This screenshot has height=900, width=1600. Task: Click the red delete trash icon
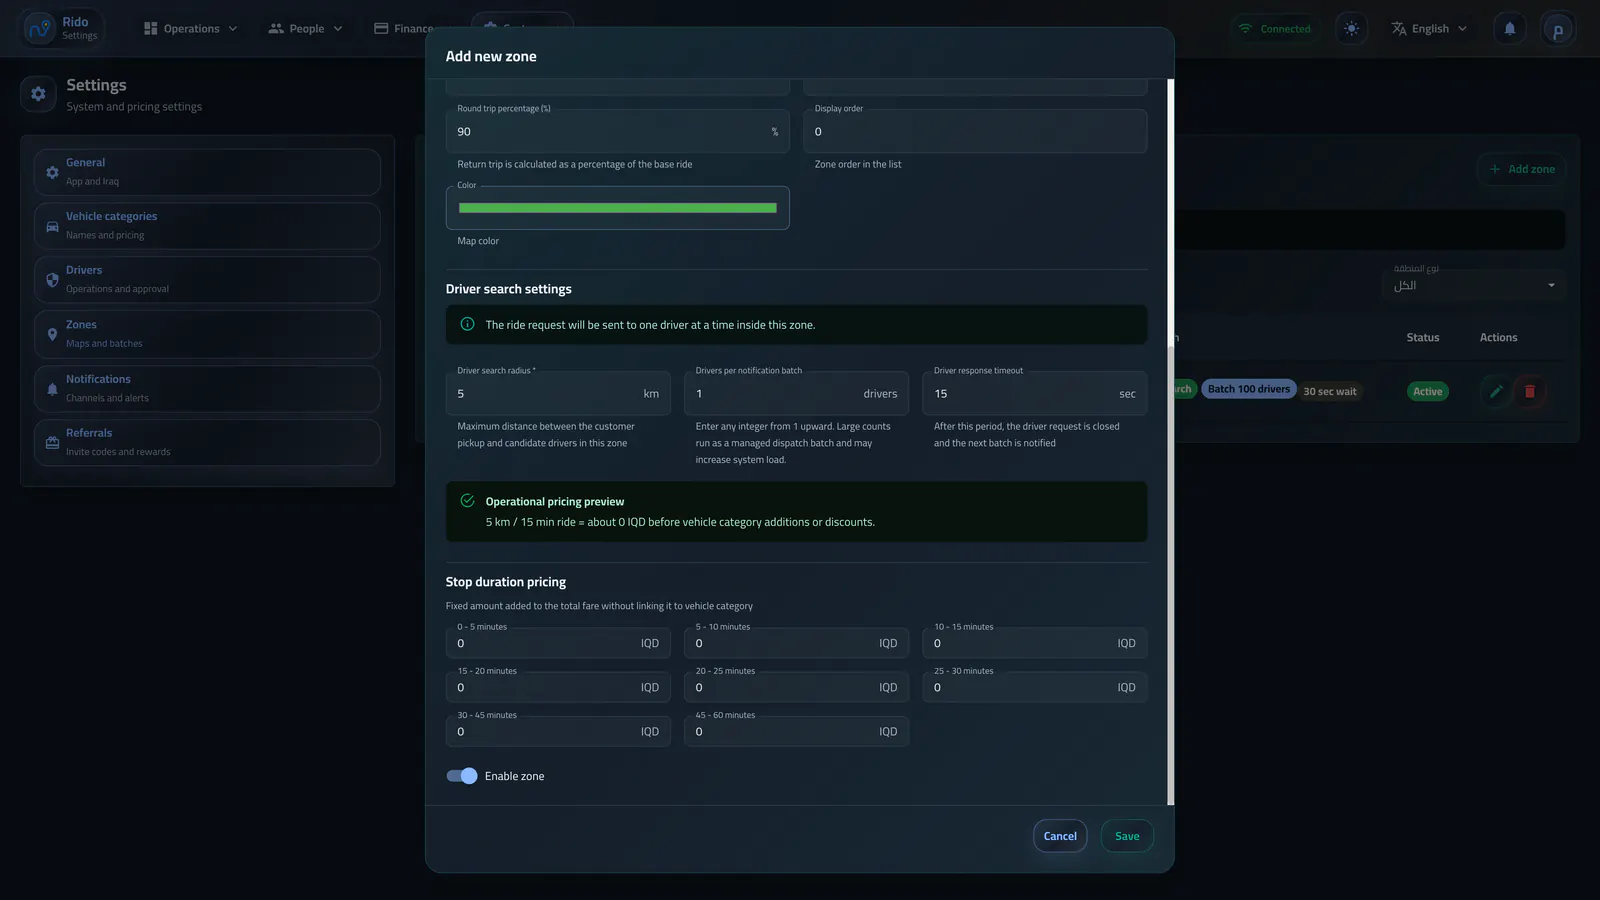point(1530,391)
